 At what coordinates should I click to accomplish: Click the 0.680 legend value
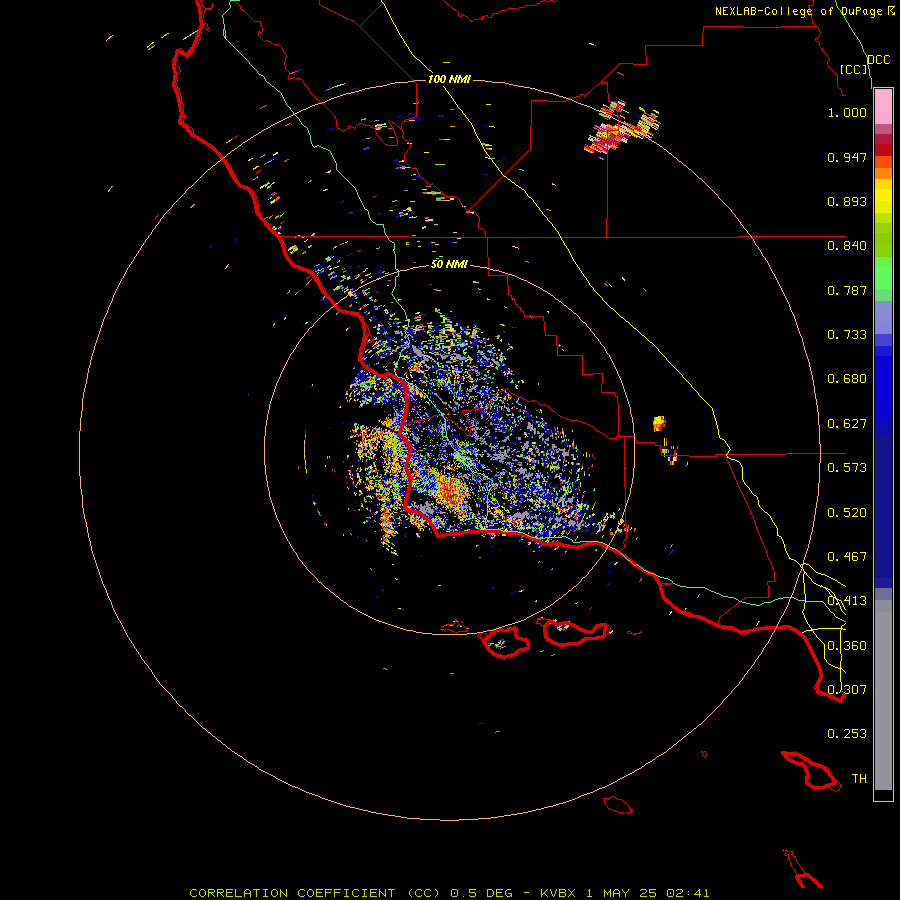click(847, 379)
